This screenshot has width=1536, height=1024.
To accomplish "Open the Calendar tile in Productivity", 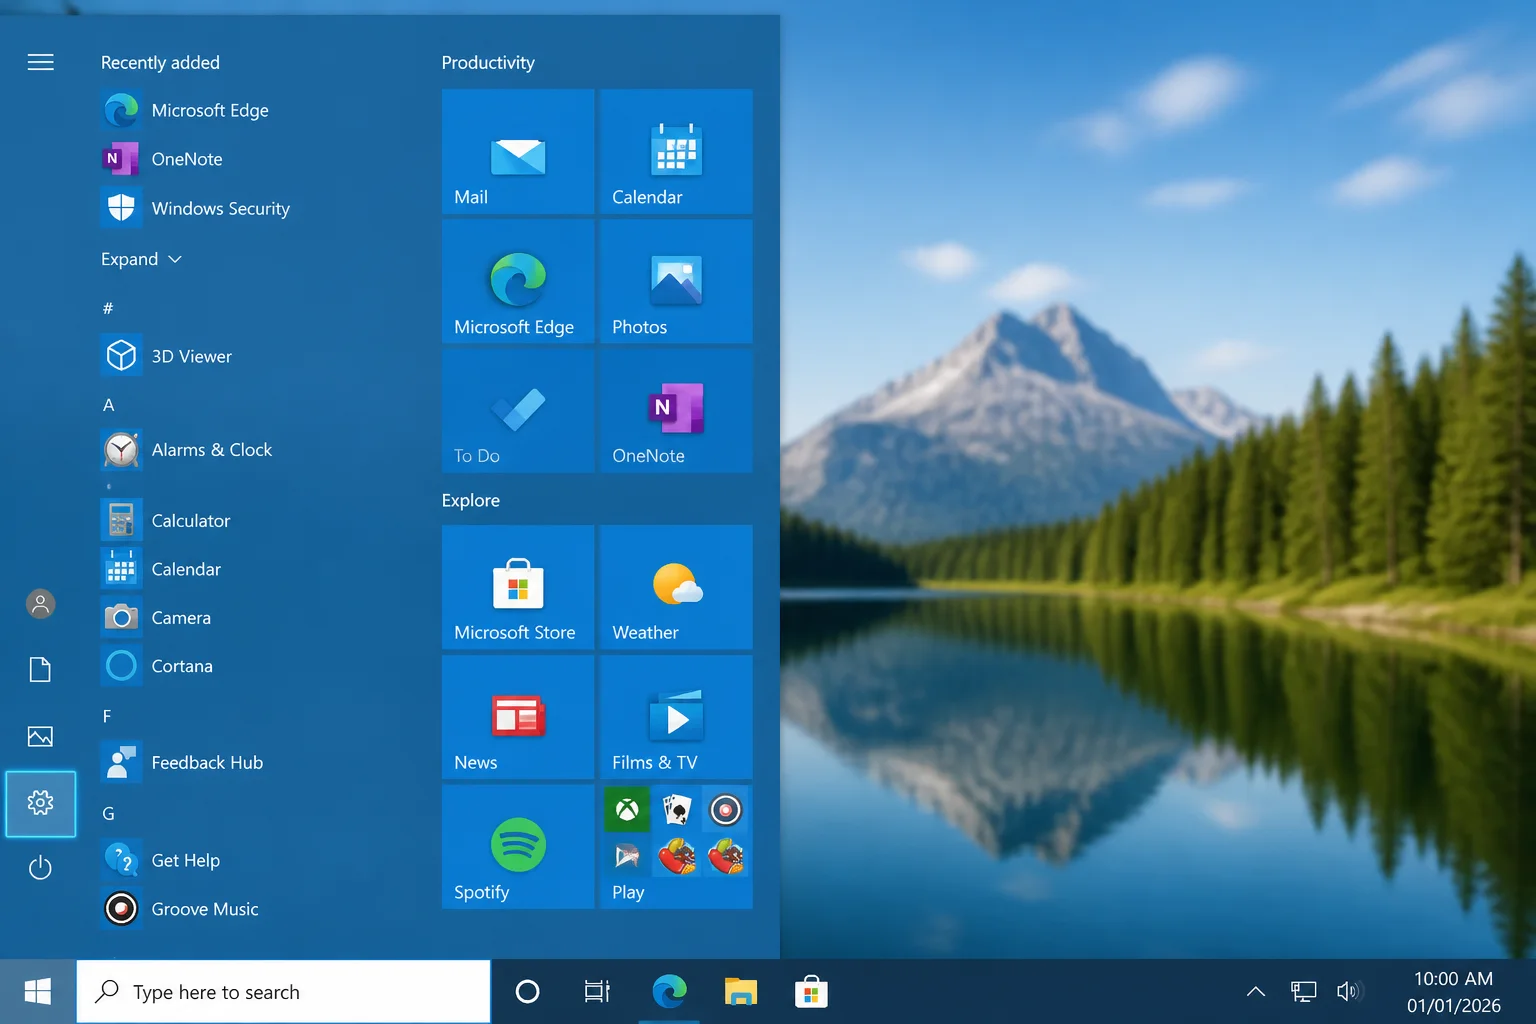I will coord(676,151).
